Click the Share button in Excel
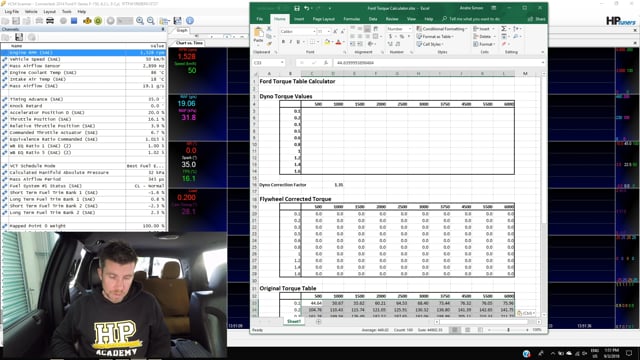The height and width of the screenshot is (360, 640). click(536, 19)
